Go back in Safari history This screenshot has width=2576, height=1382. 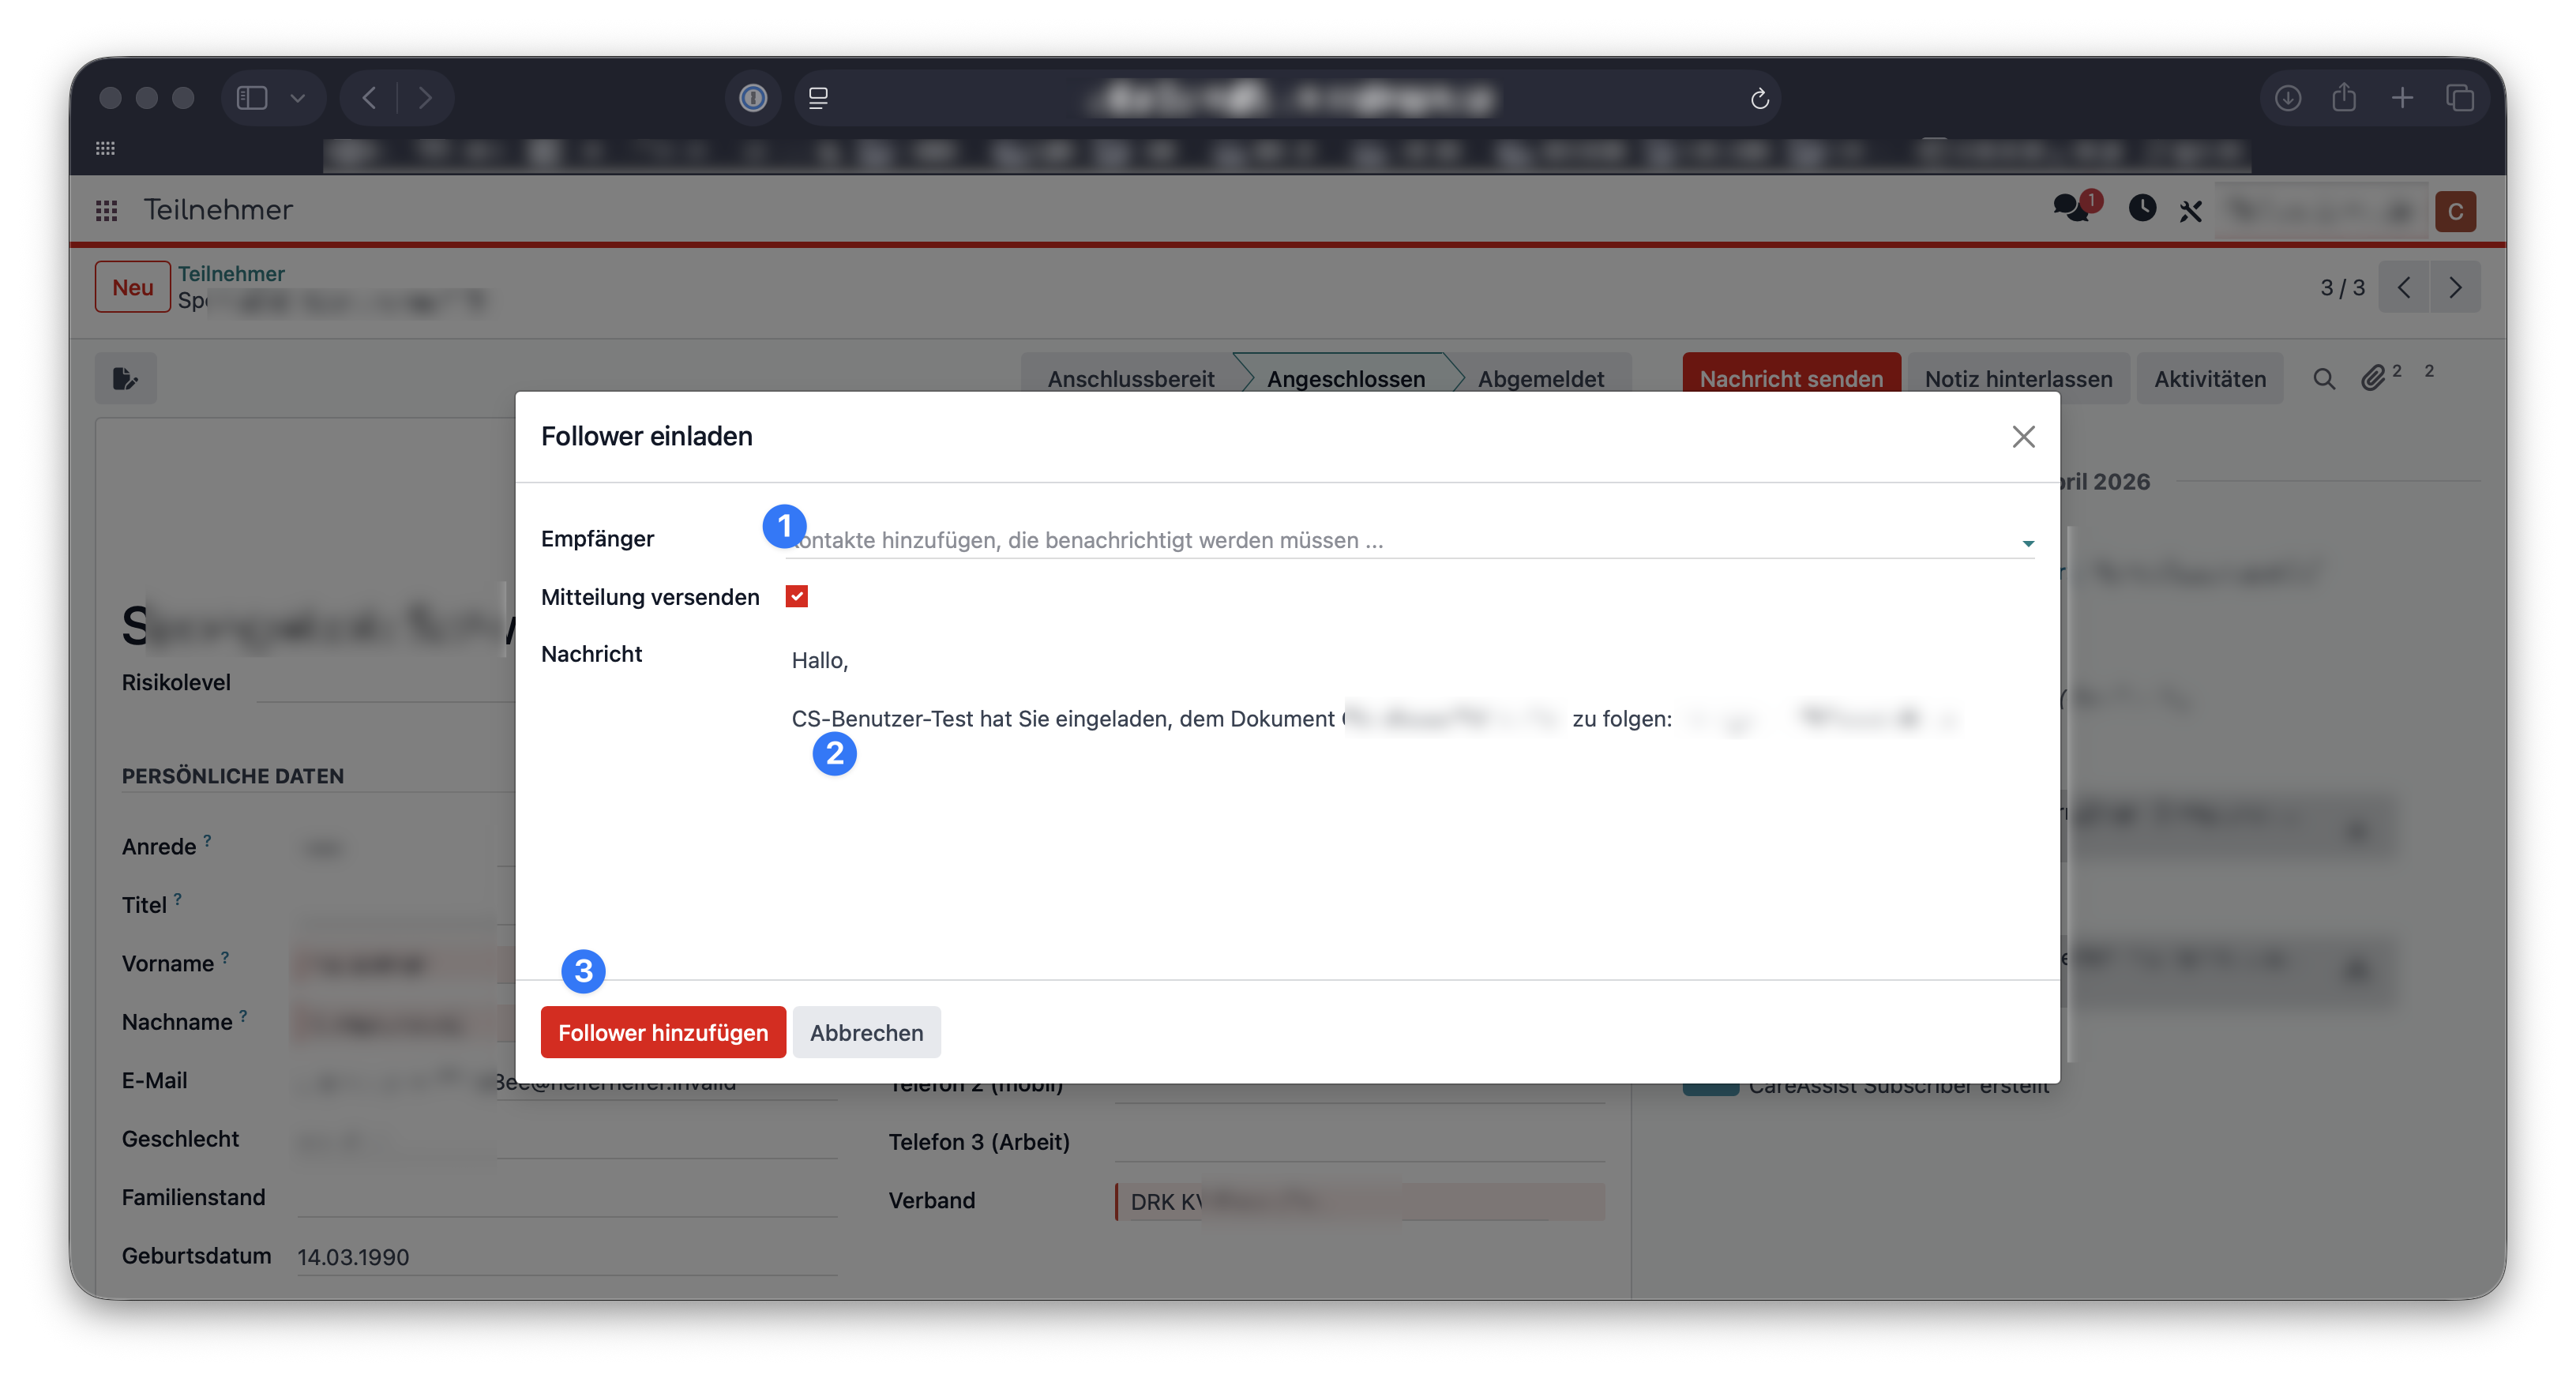tap(369, 98)
